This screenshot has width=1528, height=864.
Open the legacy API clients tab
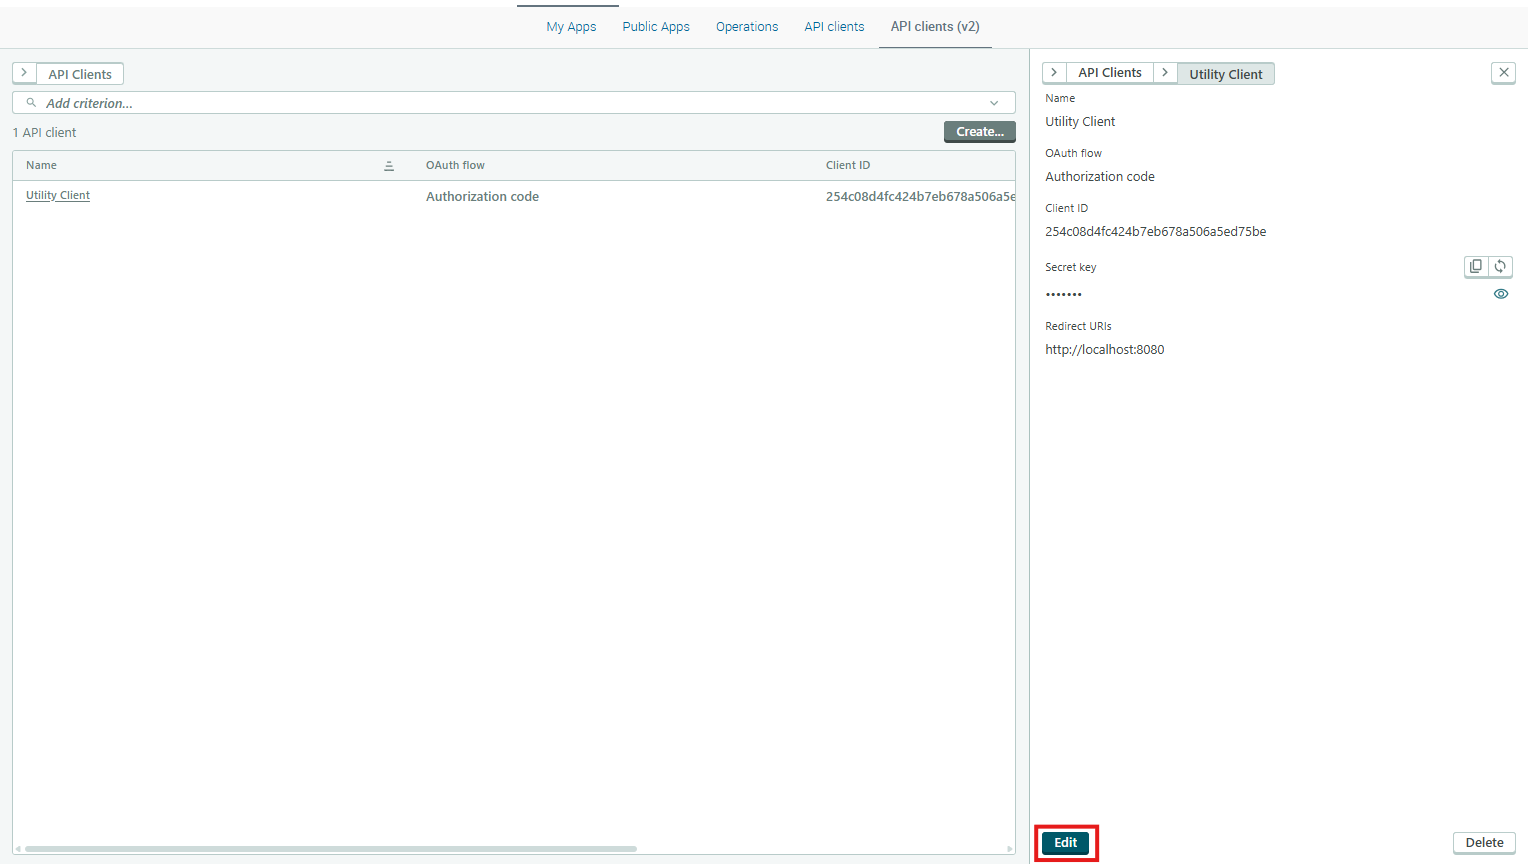(x=834, y=27)
